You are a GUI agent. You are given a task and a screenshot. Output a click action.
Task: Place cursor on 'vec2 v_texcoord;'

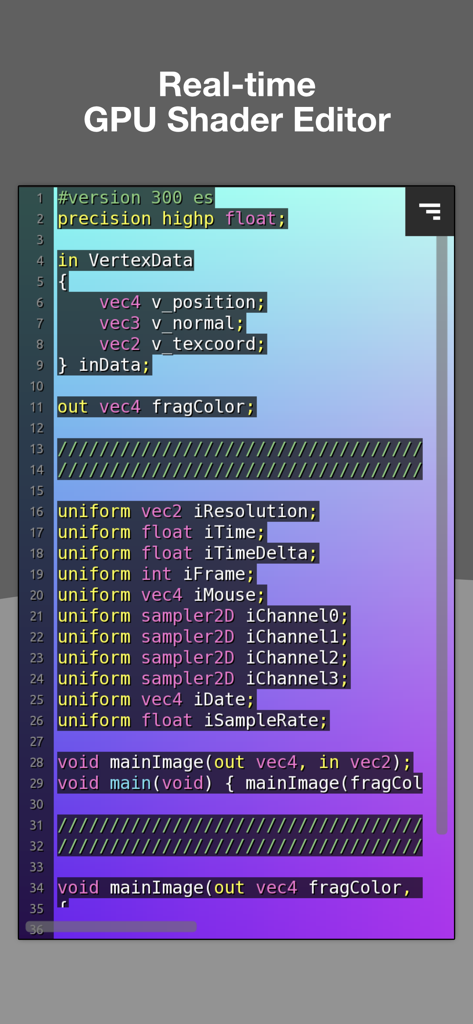tap(182, 344)
